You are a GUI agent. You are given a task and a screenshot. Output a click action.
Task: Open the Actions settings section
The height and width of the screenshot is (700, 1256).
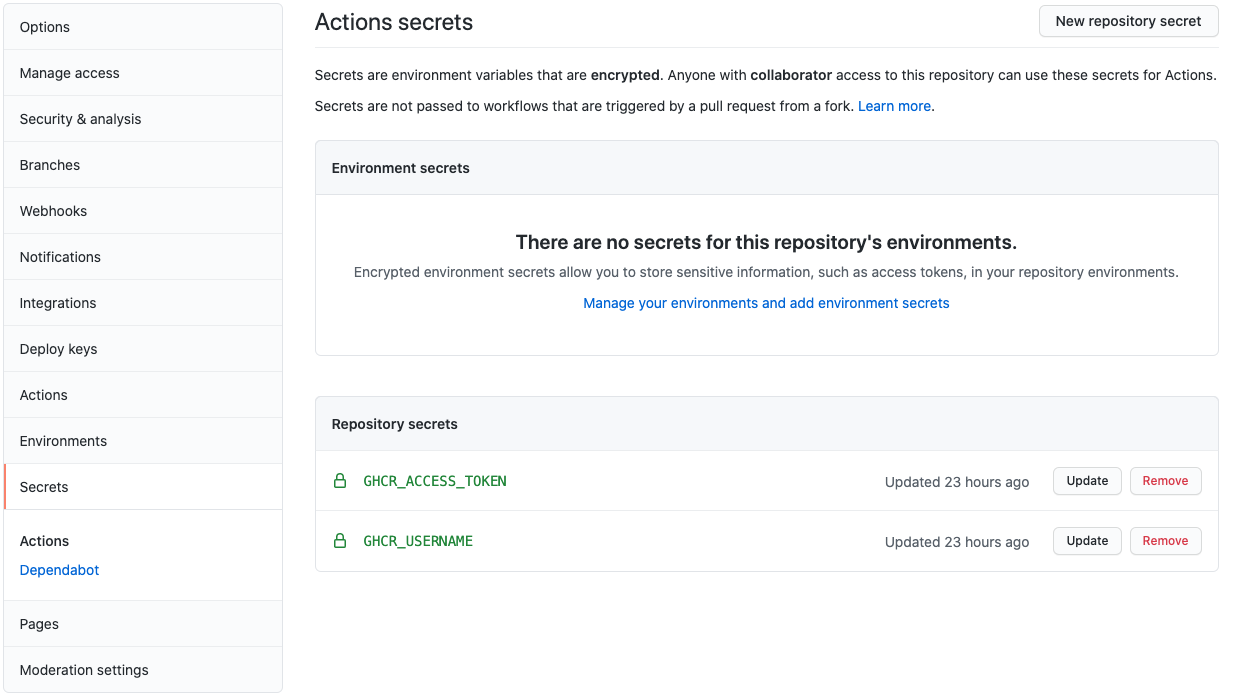pos(43,395)
